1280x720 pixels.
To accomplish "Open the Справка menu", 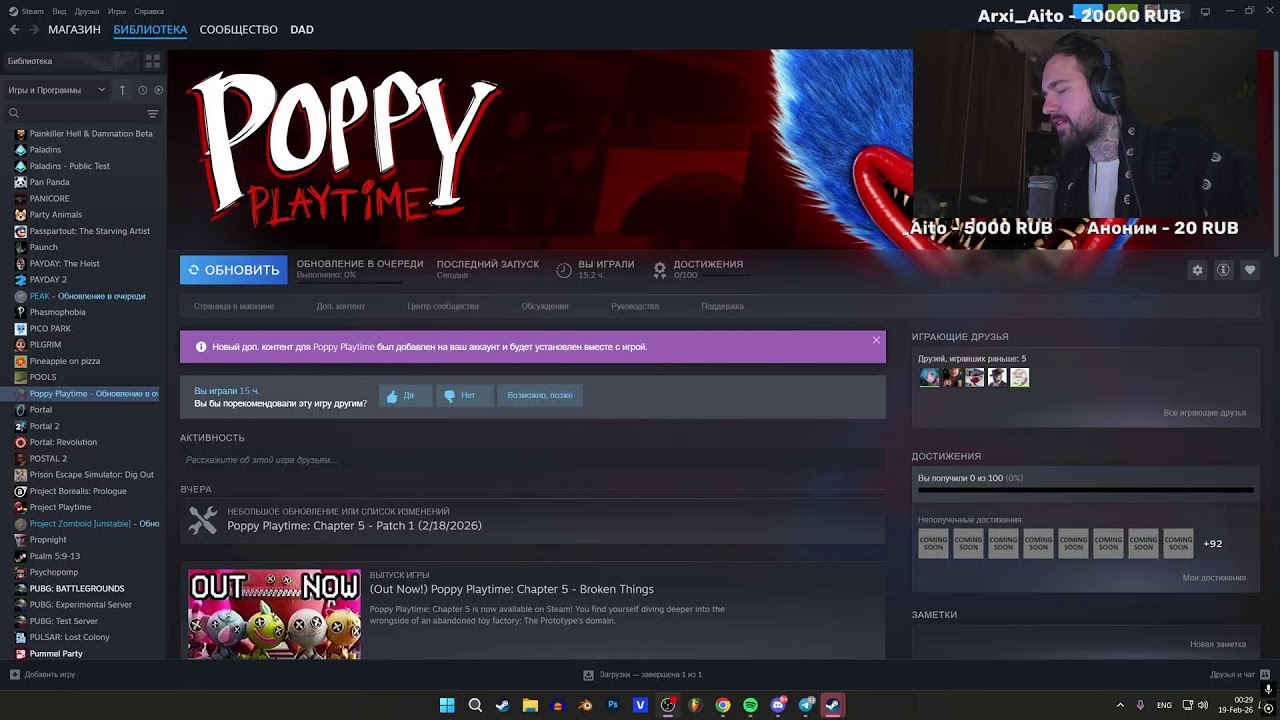I will pyautogui.click(x=149, y=11).
